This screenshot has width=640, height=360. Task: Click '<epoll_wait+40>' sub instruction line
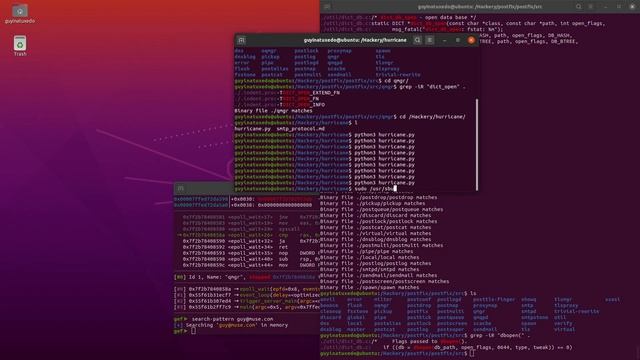[x=251, y=259]
